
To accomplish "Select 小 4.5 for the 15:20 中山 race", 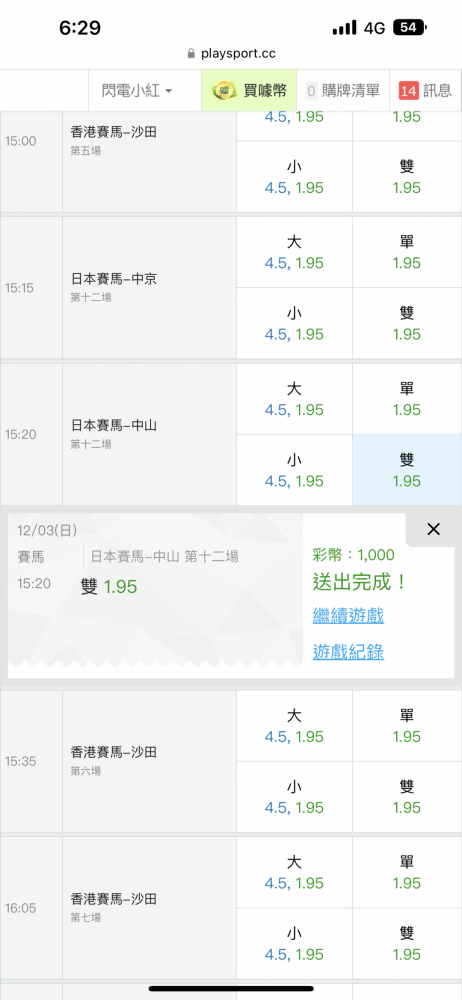I will tap(294, 470).
